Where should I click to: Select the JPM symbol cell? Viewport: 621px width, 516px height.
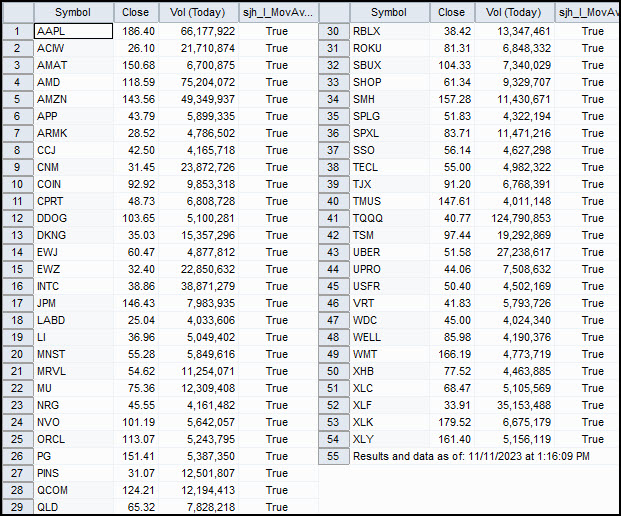click(x=74, y=303)
